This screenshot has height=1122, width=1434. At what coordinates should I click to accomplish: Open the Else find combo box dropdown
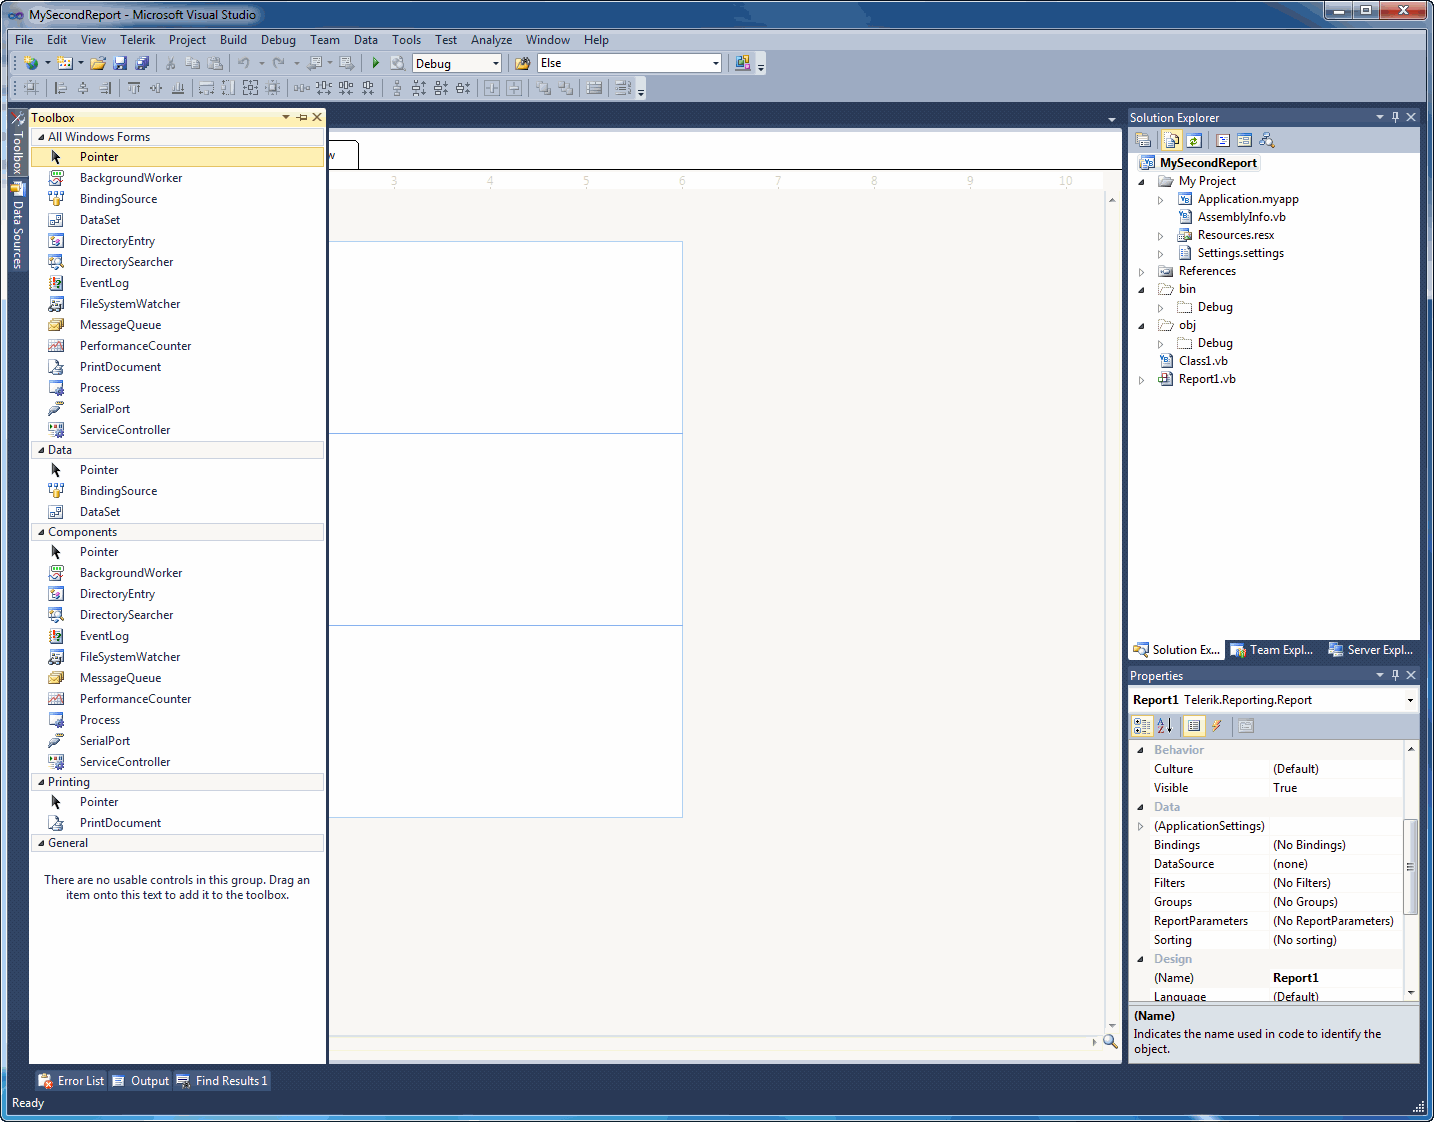click(x=715, y=63)
